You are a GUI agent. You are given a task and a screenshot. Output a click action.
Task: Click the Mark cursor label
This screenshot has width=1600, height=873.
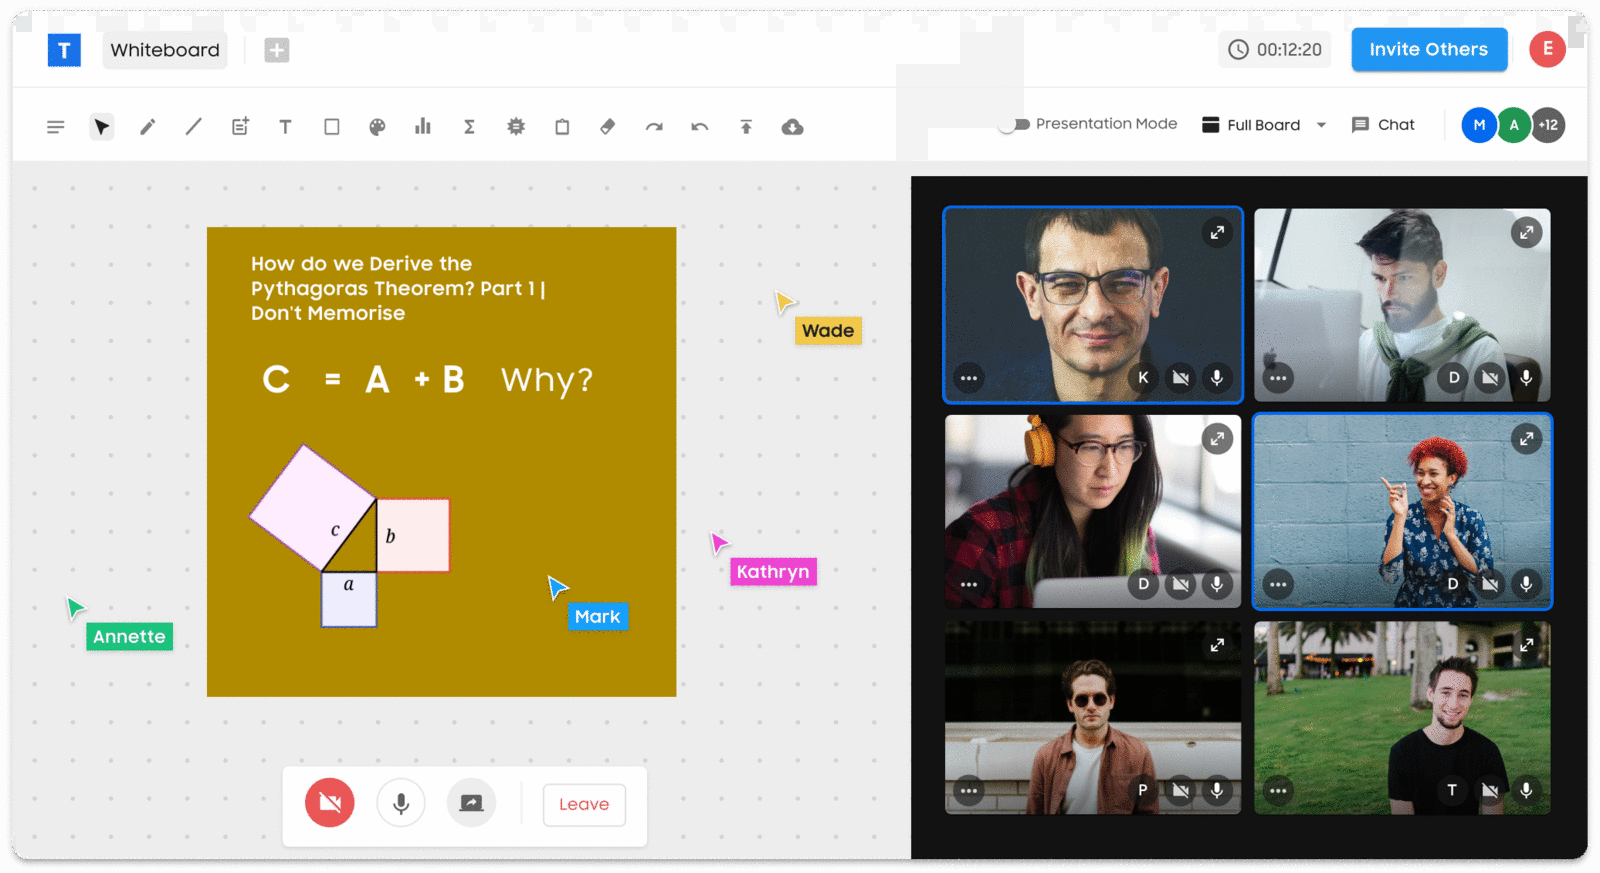[598, 617]
